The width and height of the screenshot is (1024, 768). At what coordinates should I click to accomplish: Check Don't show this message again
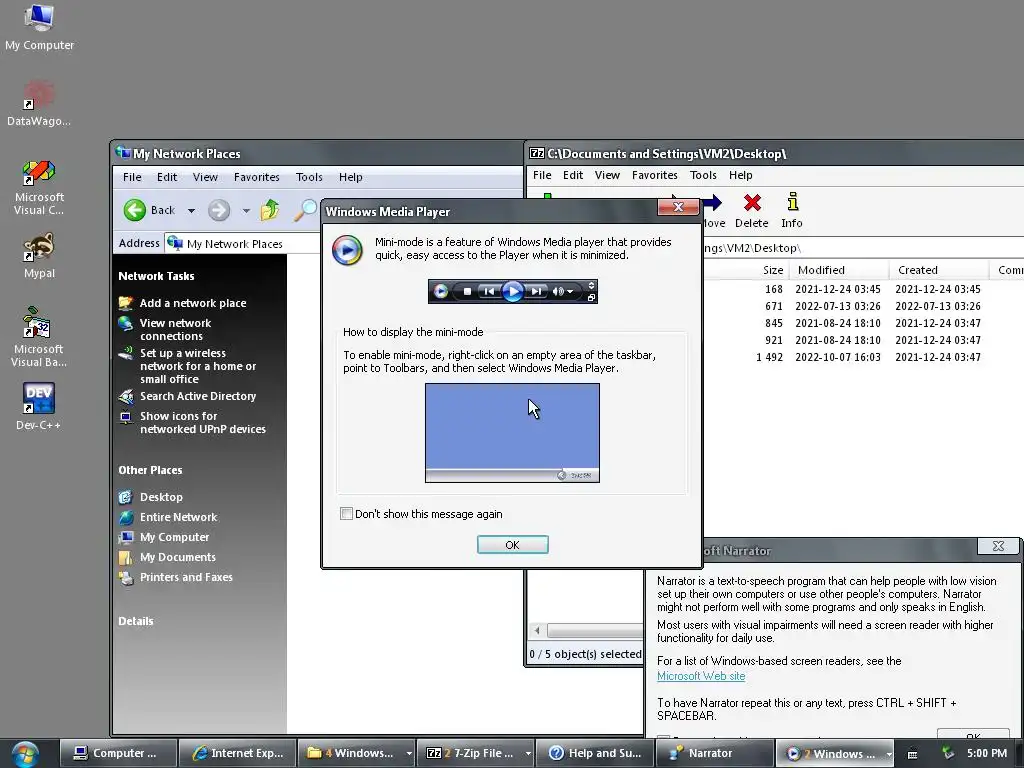pos(346,514)
